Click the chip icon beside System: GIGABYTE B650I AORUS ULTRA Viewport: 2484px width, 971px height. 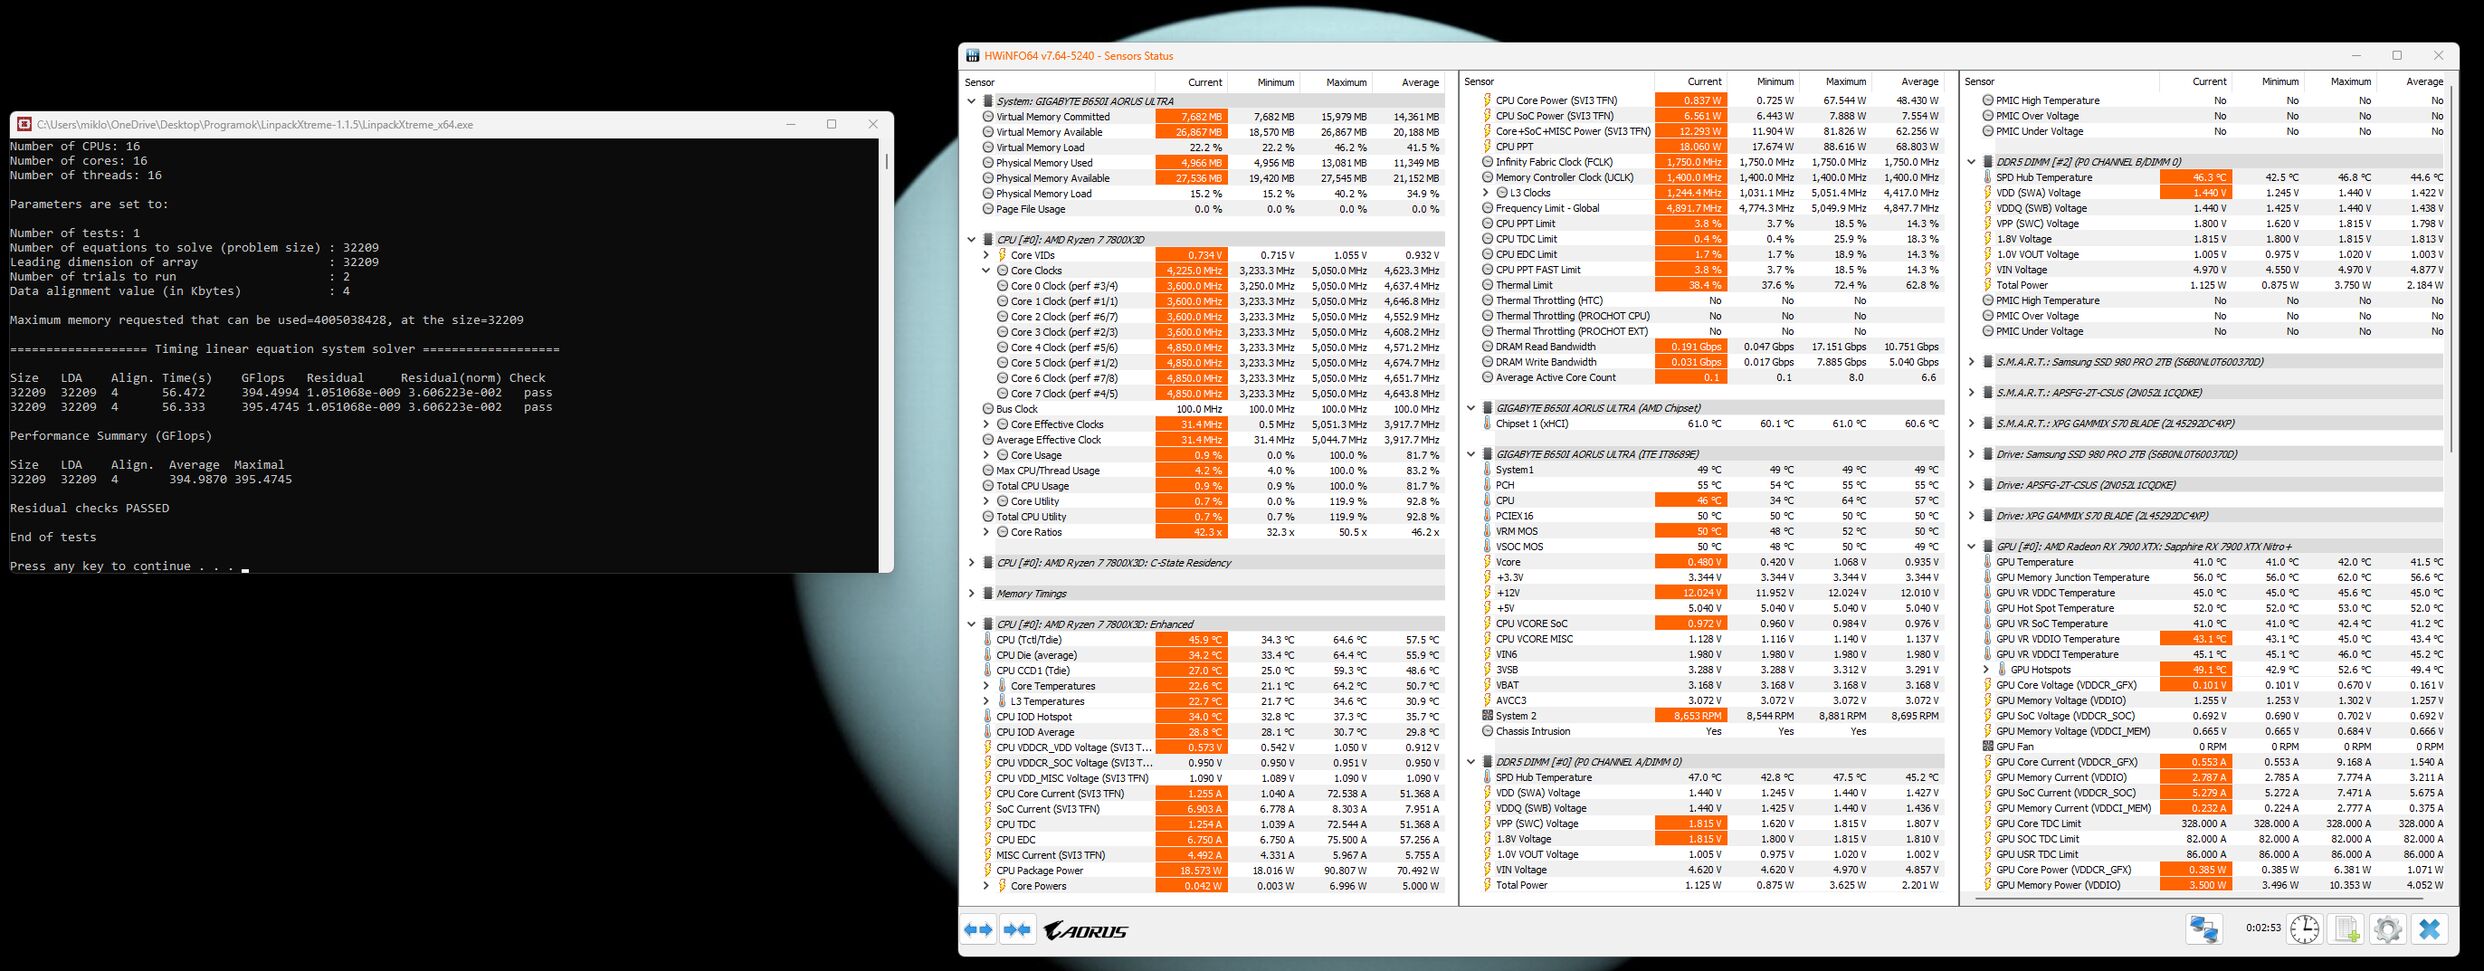988,101
